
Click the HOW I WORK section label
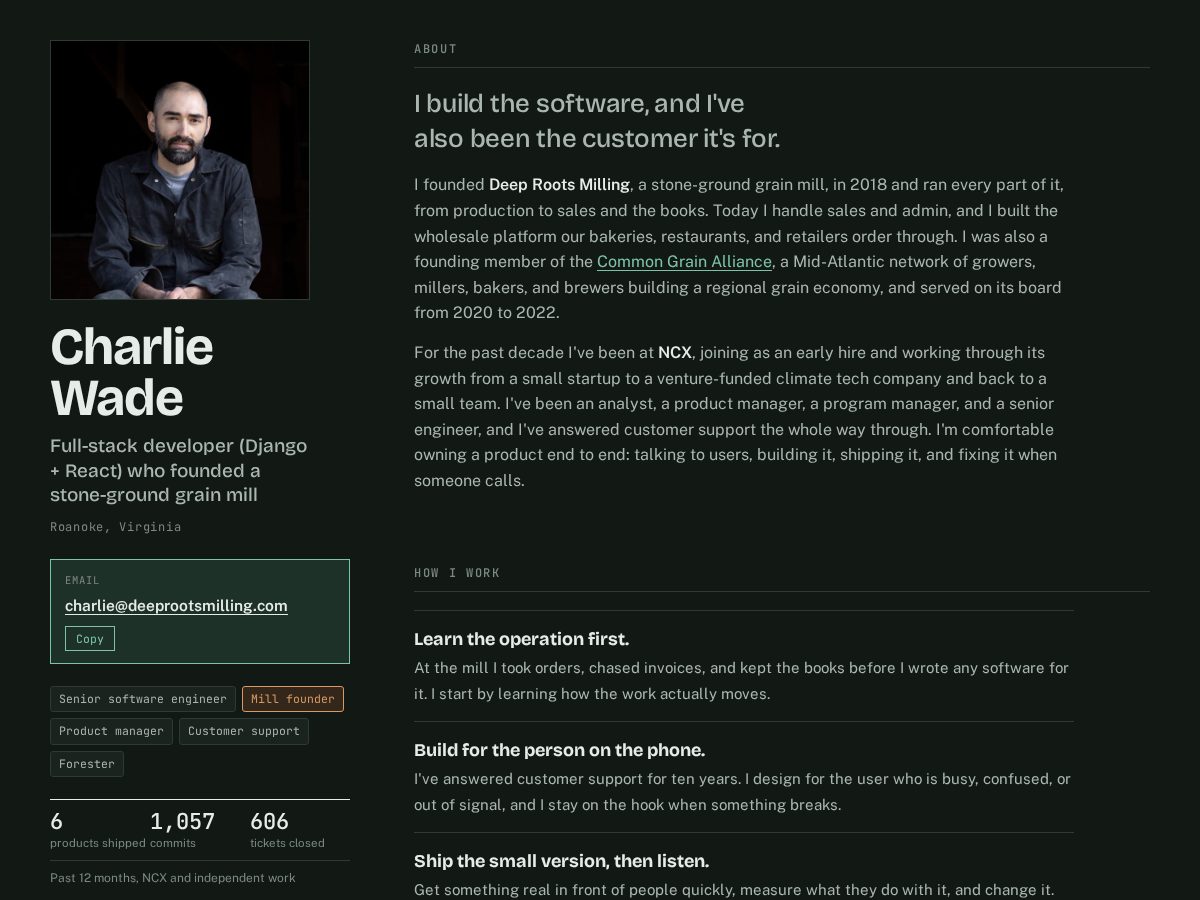coord(457,573)
